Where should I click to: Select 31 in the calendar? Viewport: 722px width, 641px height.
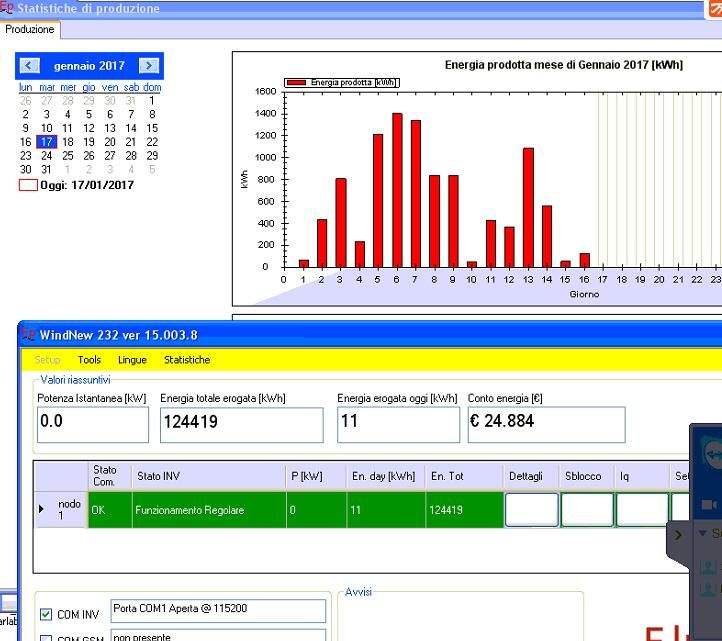point(46,169)
